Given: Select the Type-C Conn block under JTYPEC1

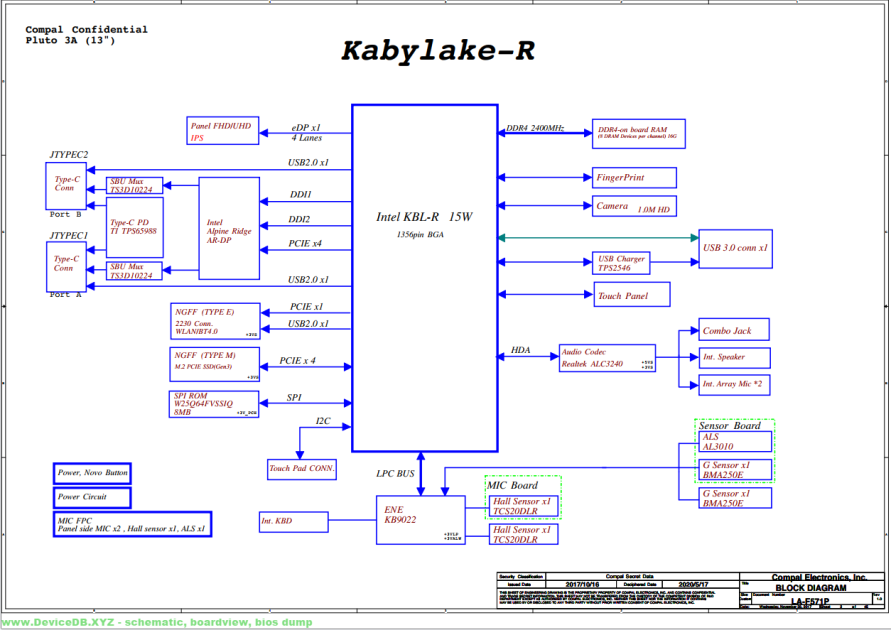Looking at the screenshot, I should (x=66, y=266).
